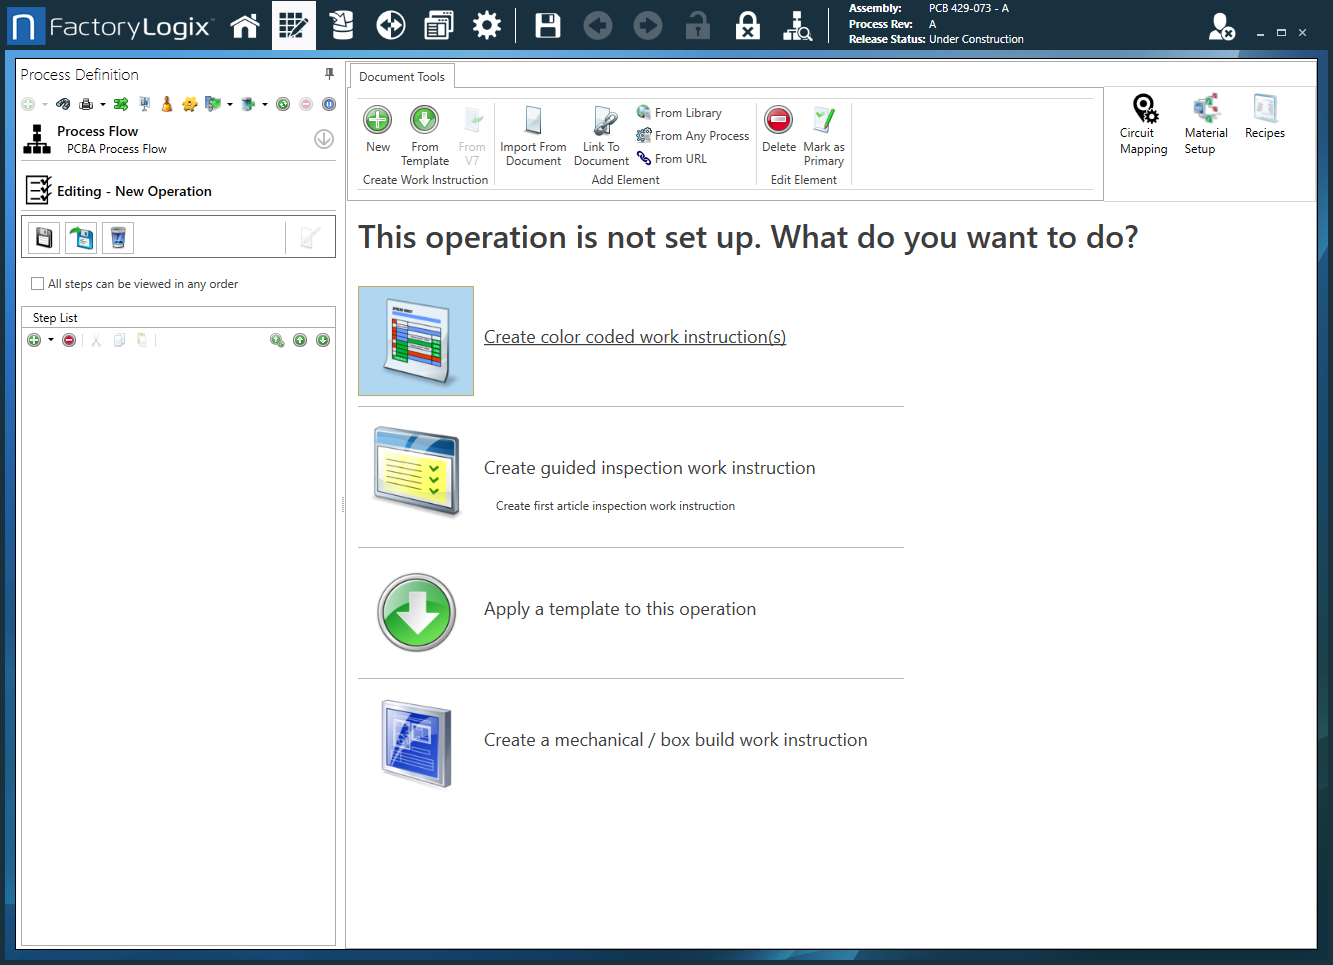Image resolution: width=1333 pixels, height=965 pixels.
Task: Open Circuit Mapping
Action: tap(1143, 122)
